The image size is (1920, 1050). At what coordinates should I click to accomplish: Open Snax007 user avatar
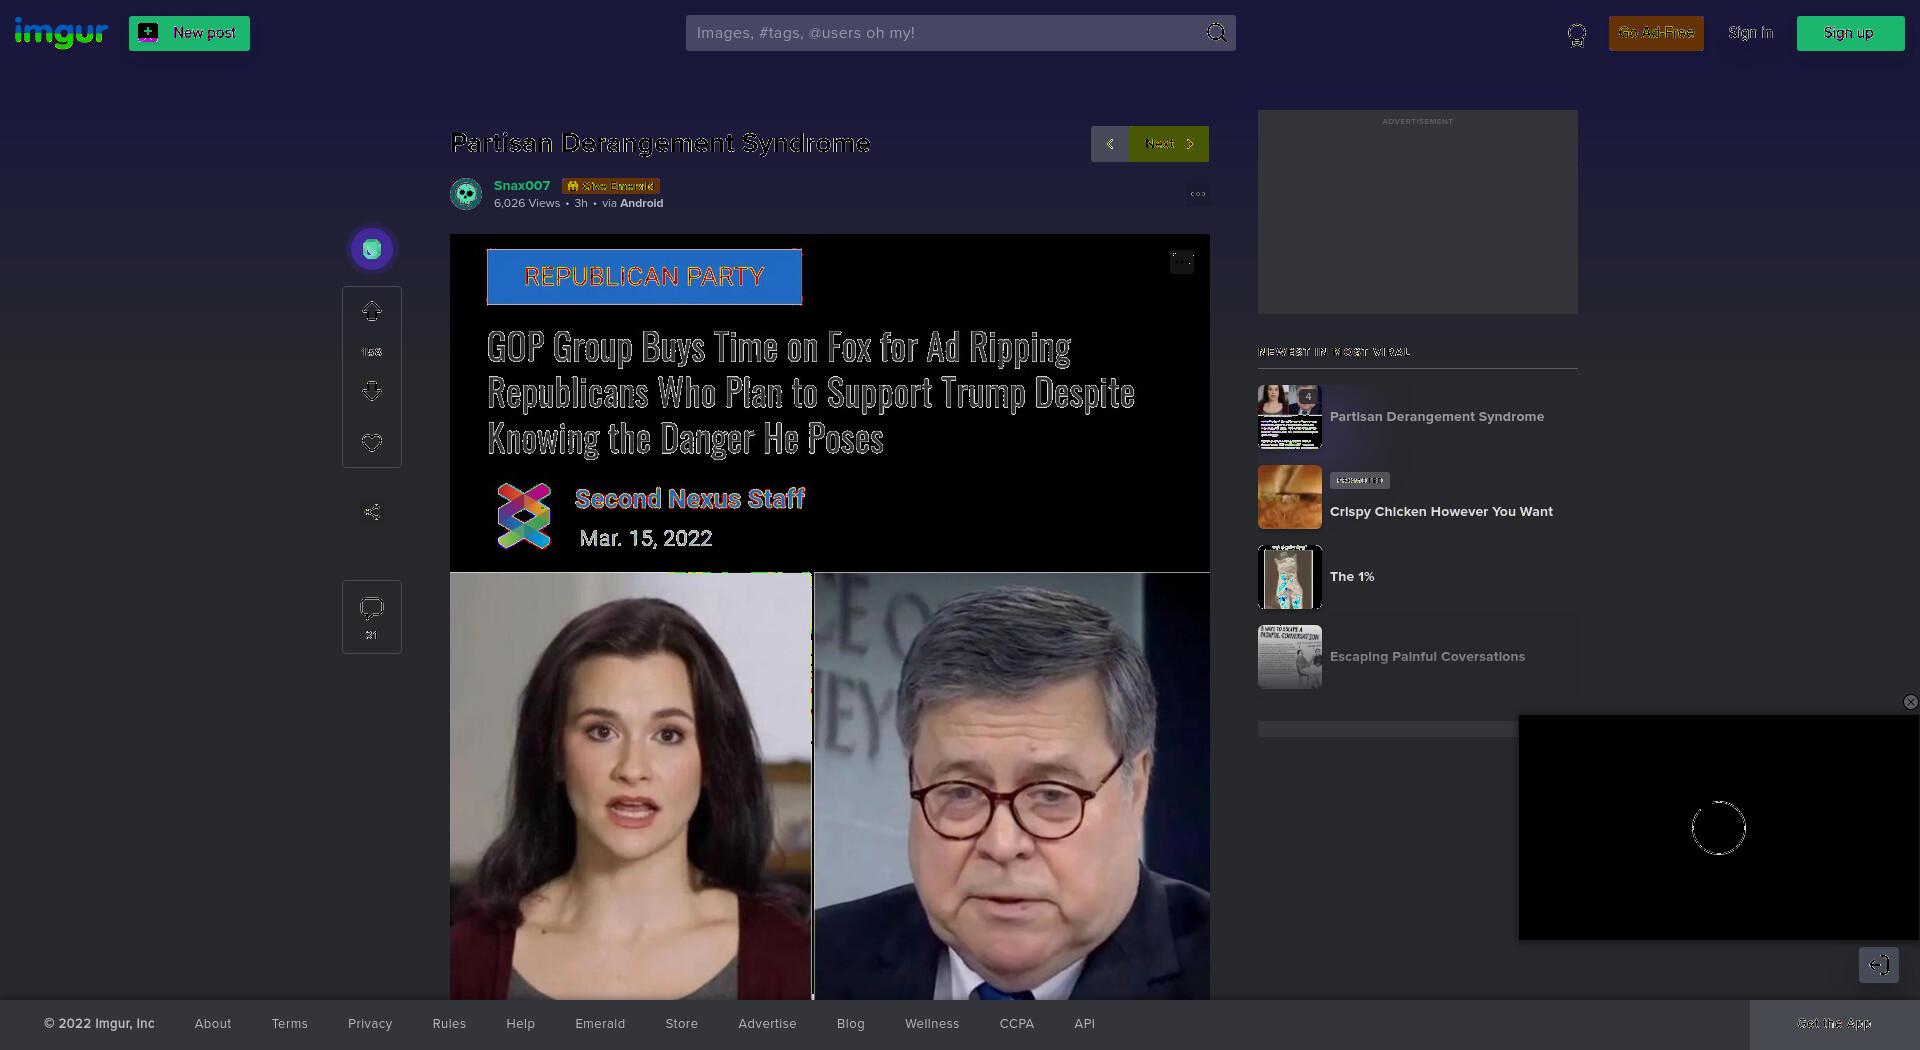(466, 194)
